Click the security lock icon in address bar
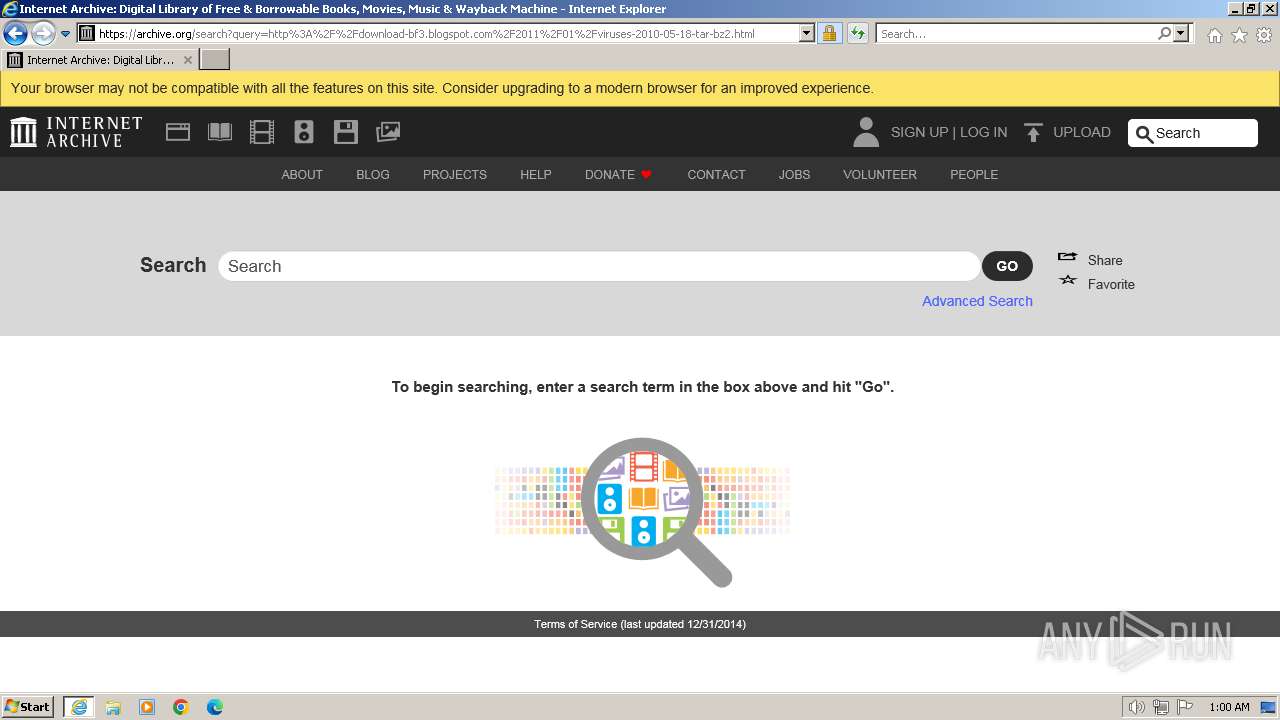The width and height of the screenshot is (1280, 720). (829, 33)
